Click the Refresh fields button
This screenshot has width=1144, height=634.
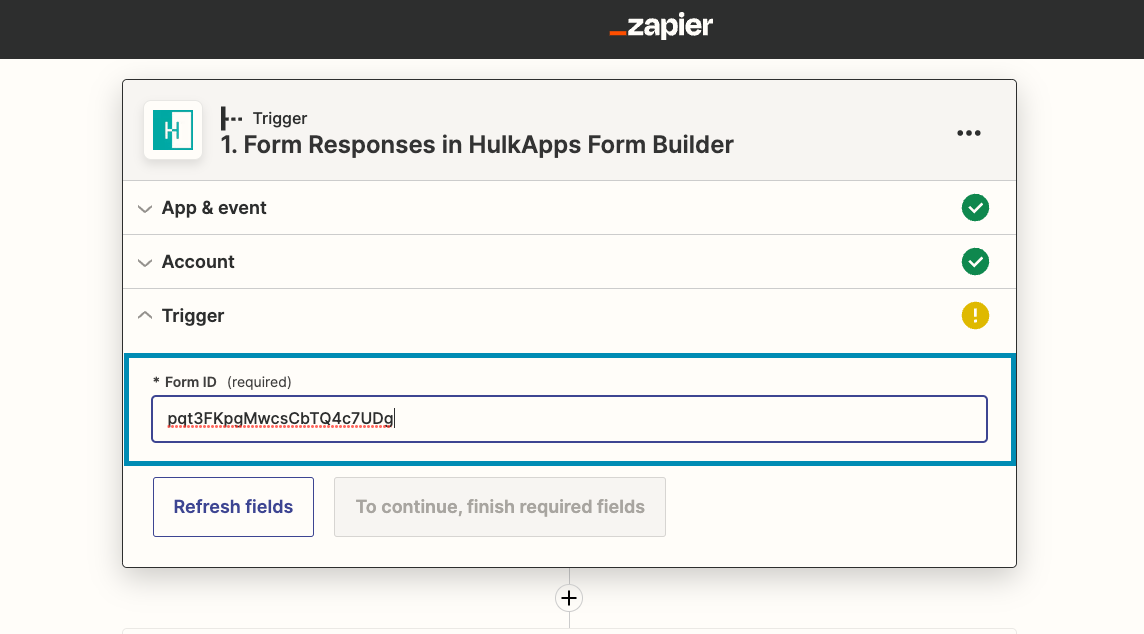tap(233, 507)
